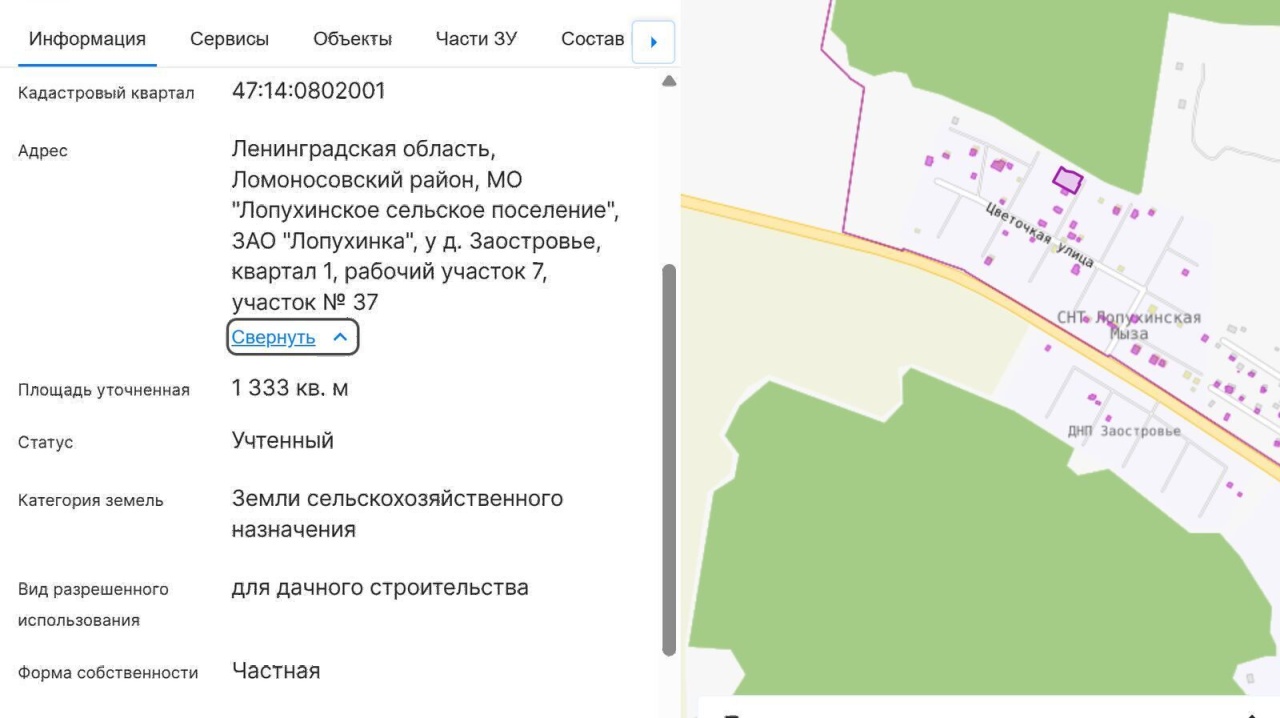Open the Информация tab

87,40
